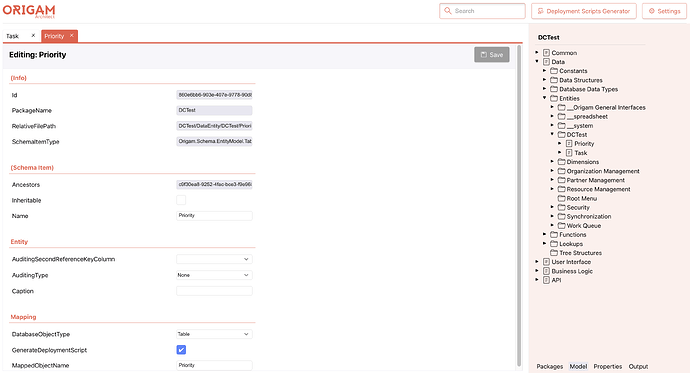Collapse the Entities folder arrow
Viewport: 690px width, 373px height.
(544, 98)
